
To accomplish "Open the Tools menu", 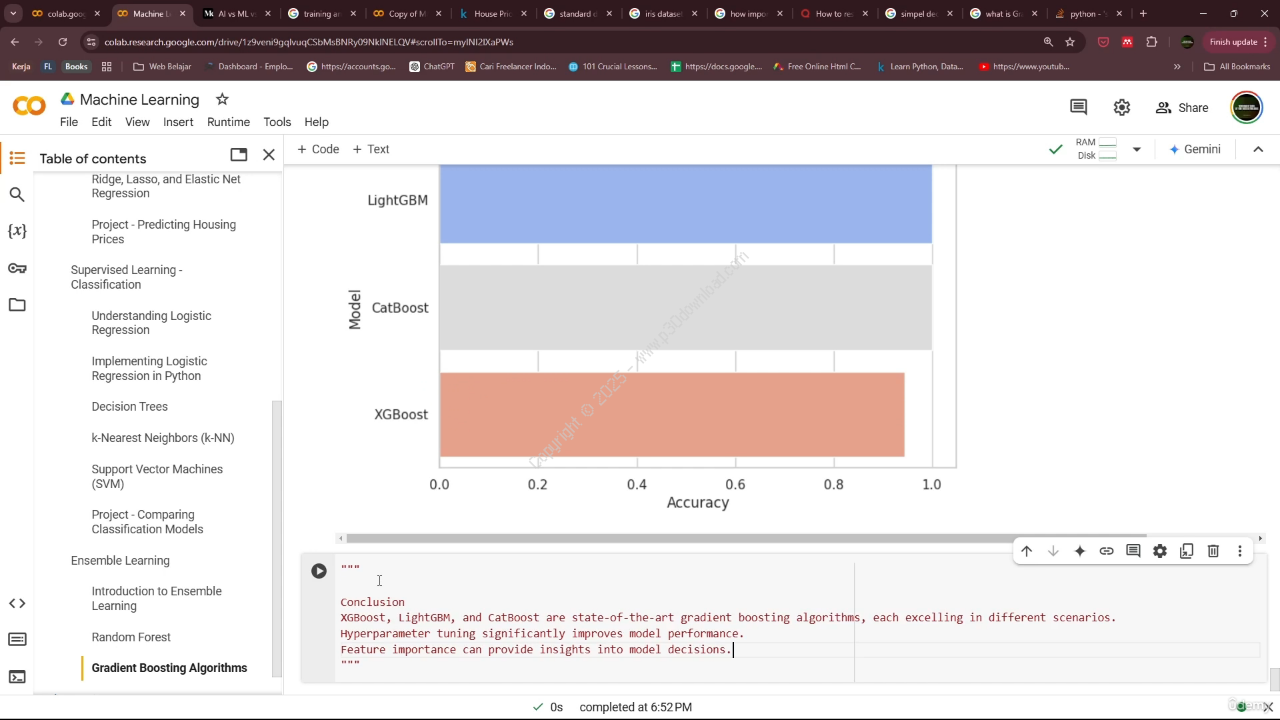I will [x=277, y=122].
